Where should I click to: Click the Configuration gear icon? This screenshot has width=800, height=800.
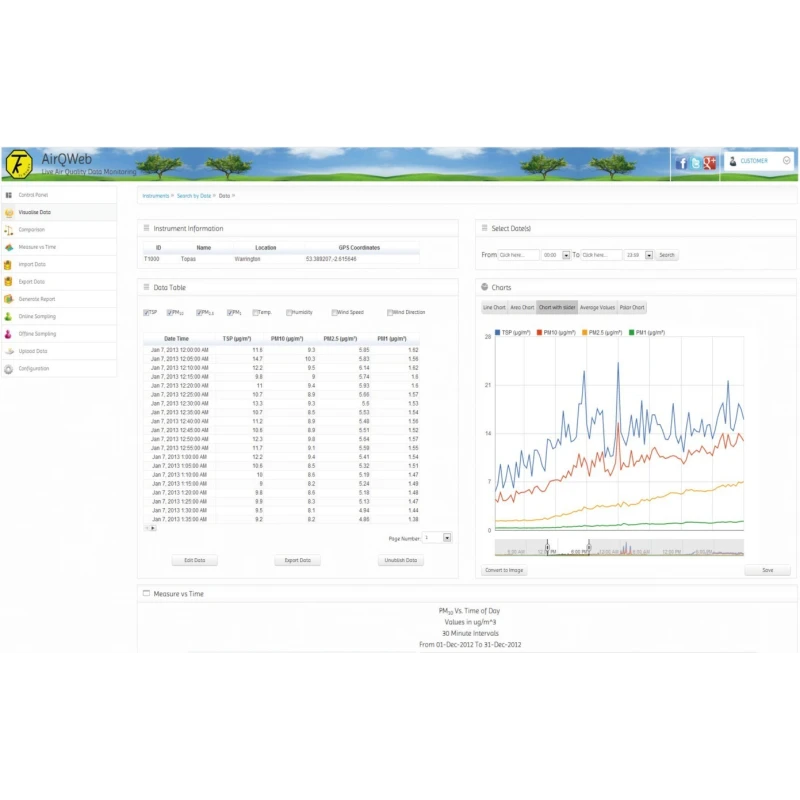coord(10,368)
